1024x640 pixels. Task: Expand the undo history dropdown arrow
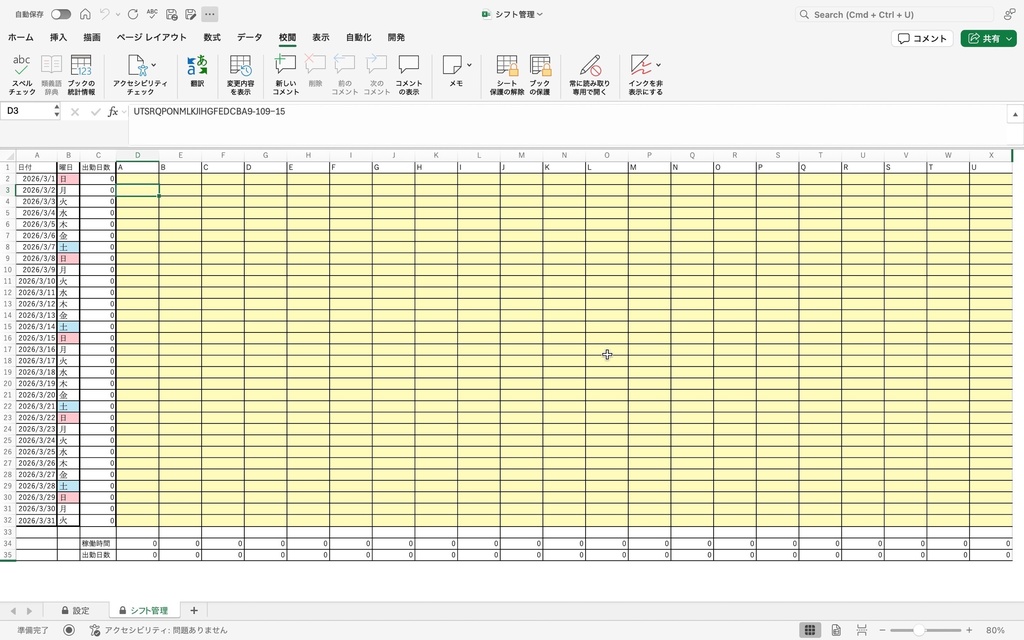[118, 14]
